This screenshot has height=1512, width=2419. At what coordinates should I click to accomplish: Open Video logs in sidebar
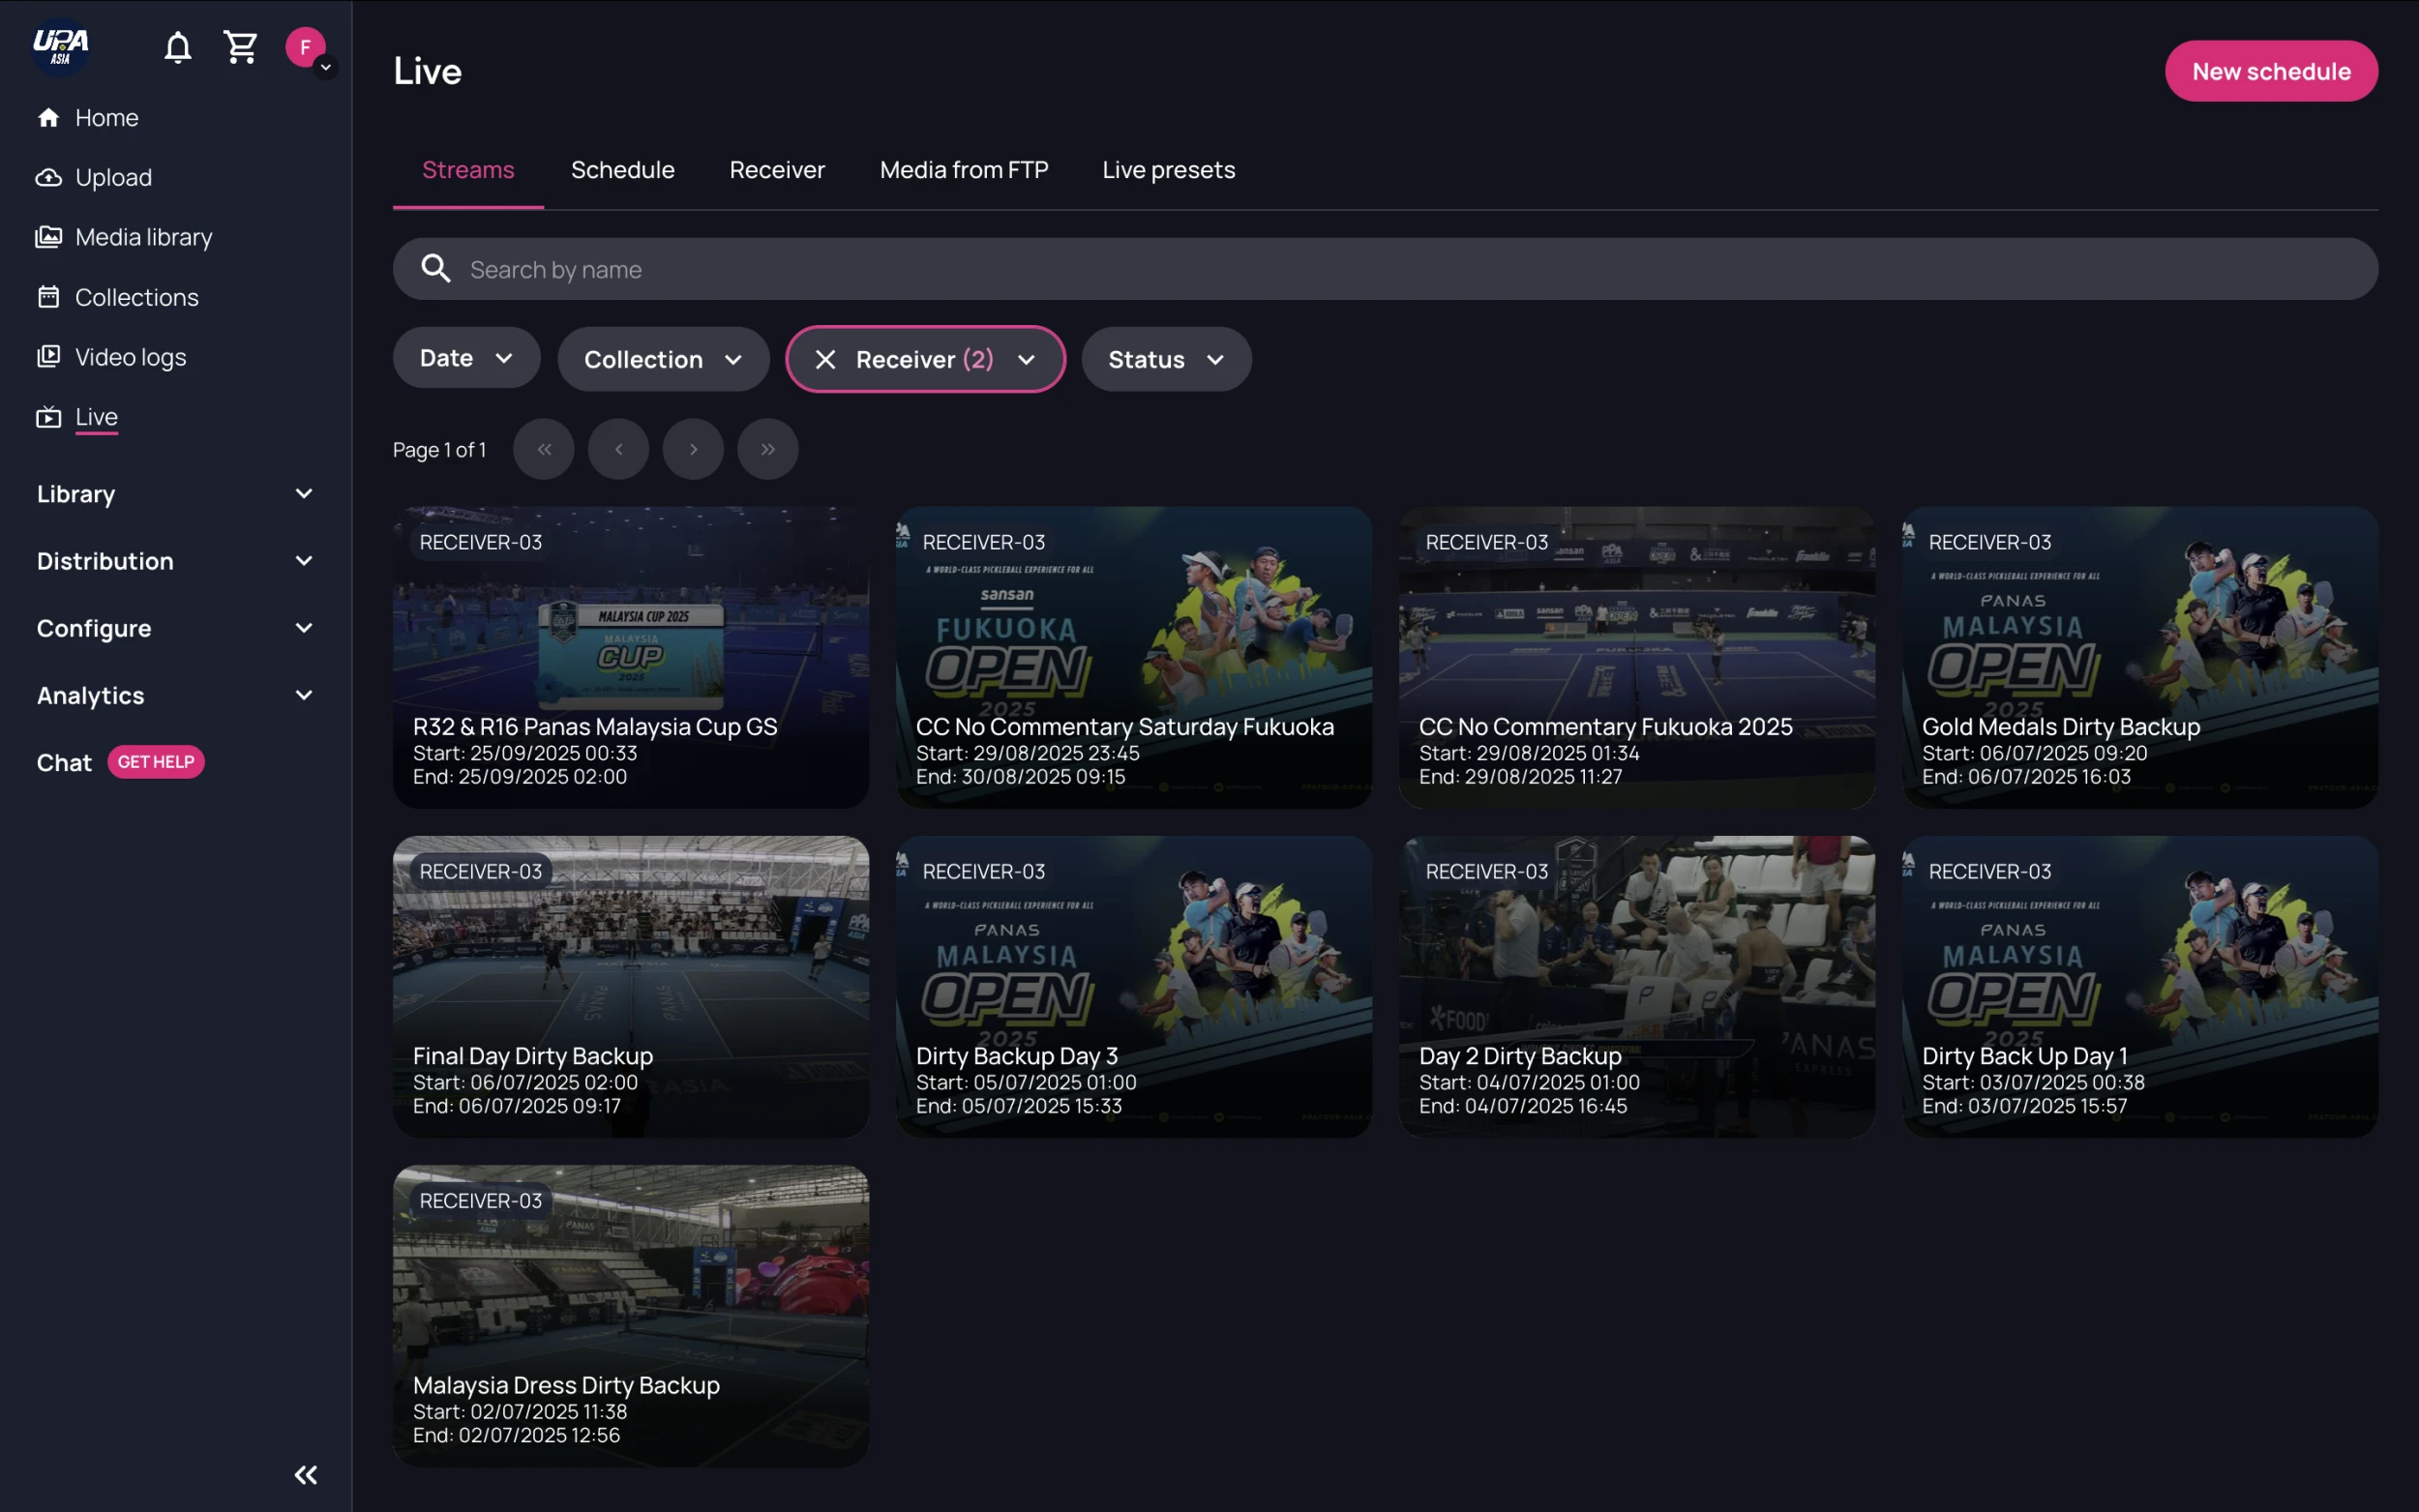(x=130, y=357)
